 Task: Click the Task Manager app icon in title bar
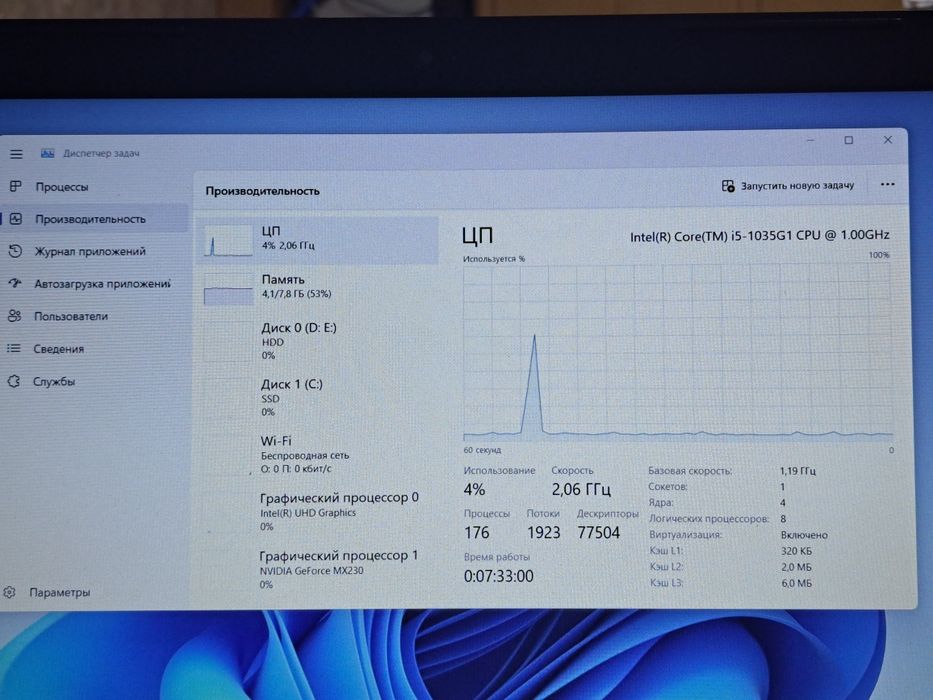[x=48, y=154]
